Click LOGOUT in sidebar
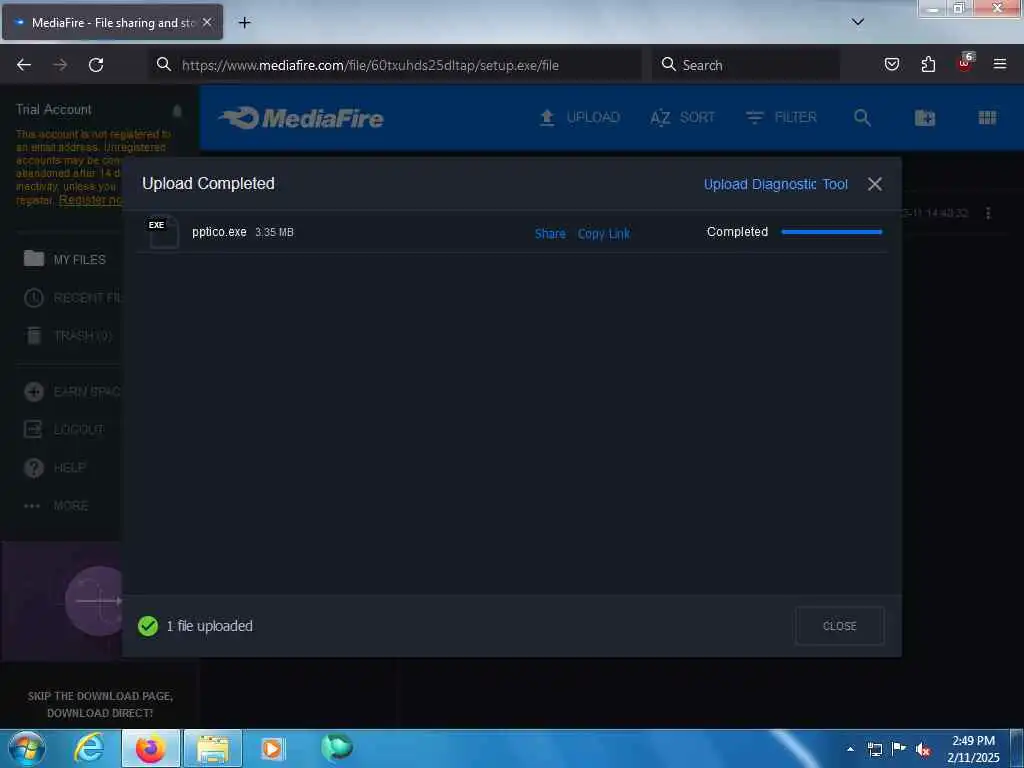Image resolution: width=1024 pixels, height=768 pixels. 64,429
